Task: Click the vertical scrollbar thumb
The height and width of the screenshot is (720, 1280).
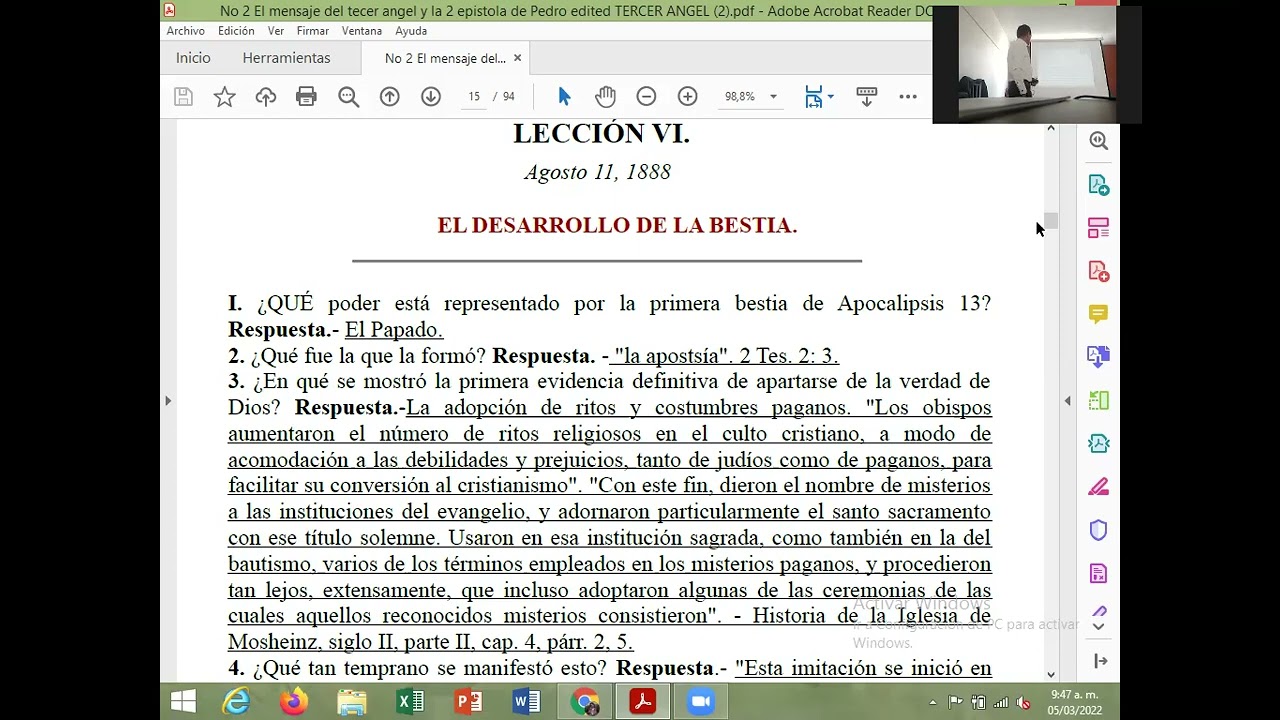Action: [1051, 221]
